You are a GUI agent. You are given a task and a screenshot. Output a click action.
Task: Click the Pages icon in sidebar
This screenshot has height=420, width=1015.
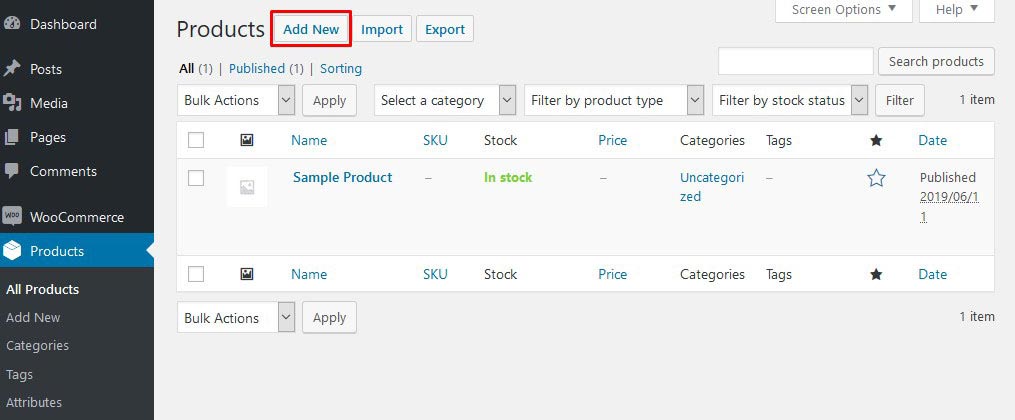click(x=12, y=137)
